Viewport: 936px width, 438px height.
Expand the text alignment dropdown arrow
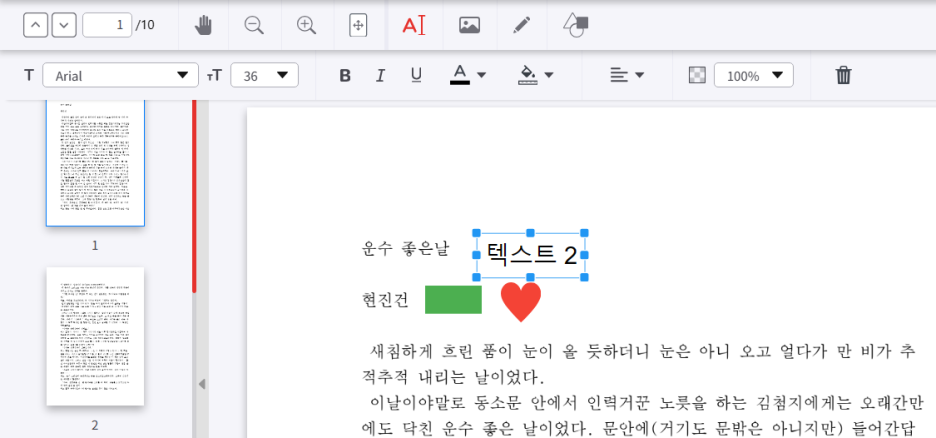click(x=640, y=75)
